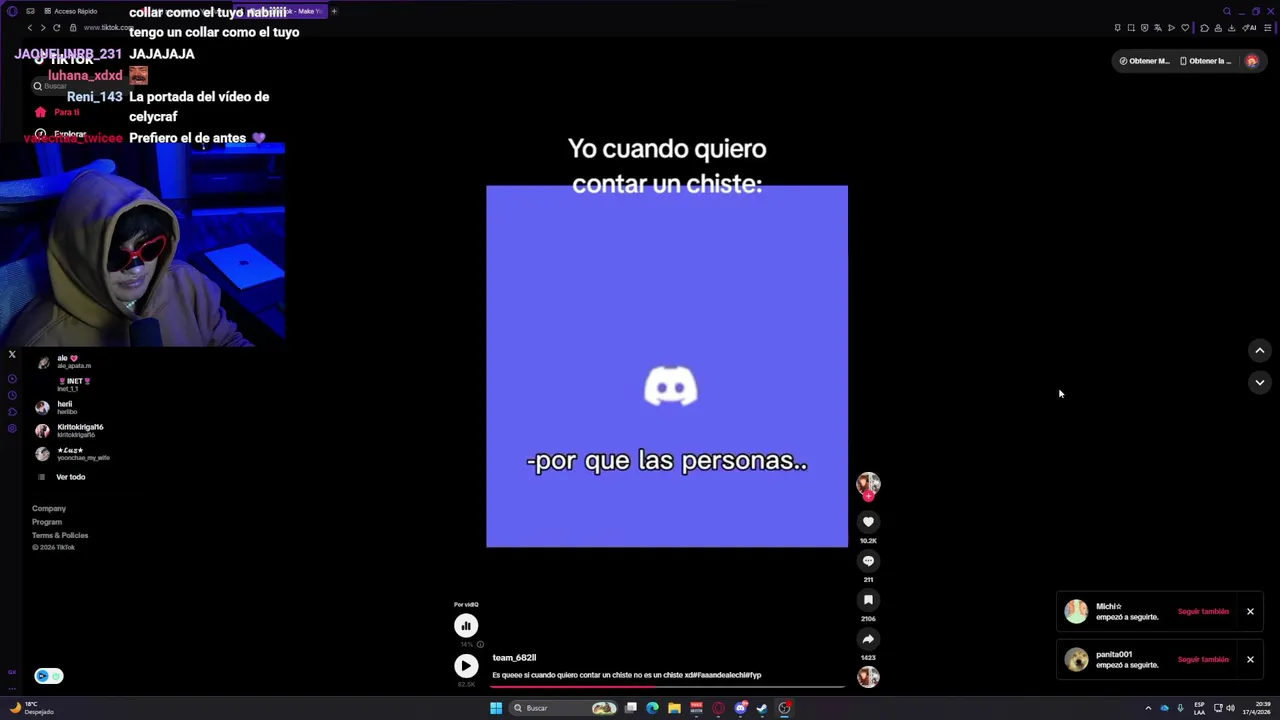The width and height of the screenshot is (1280, 720).
Task: Open Microsoft Edge from the taskbar
Action: [x=653, y=708]
